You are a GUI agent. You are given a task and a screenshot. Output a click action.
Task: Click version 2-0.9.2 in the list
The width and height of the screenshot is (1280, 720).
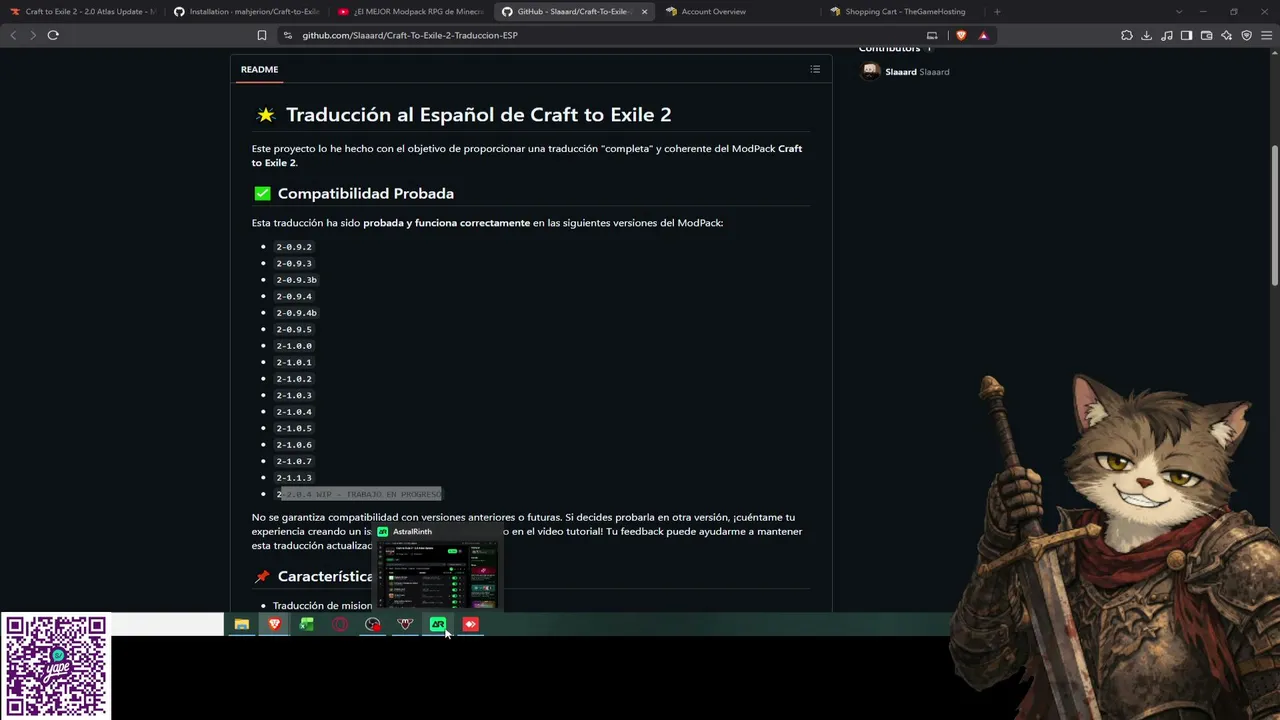point(294,247)
